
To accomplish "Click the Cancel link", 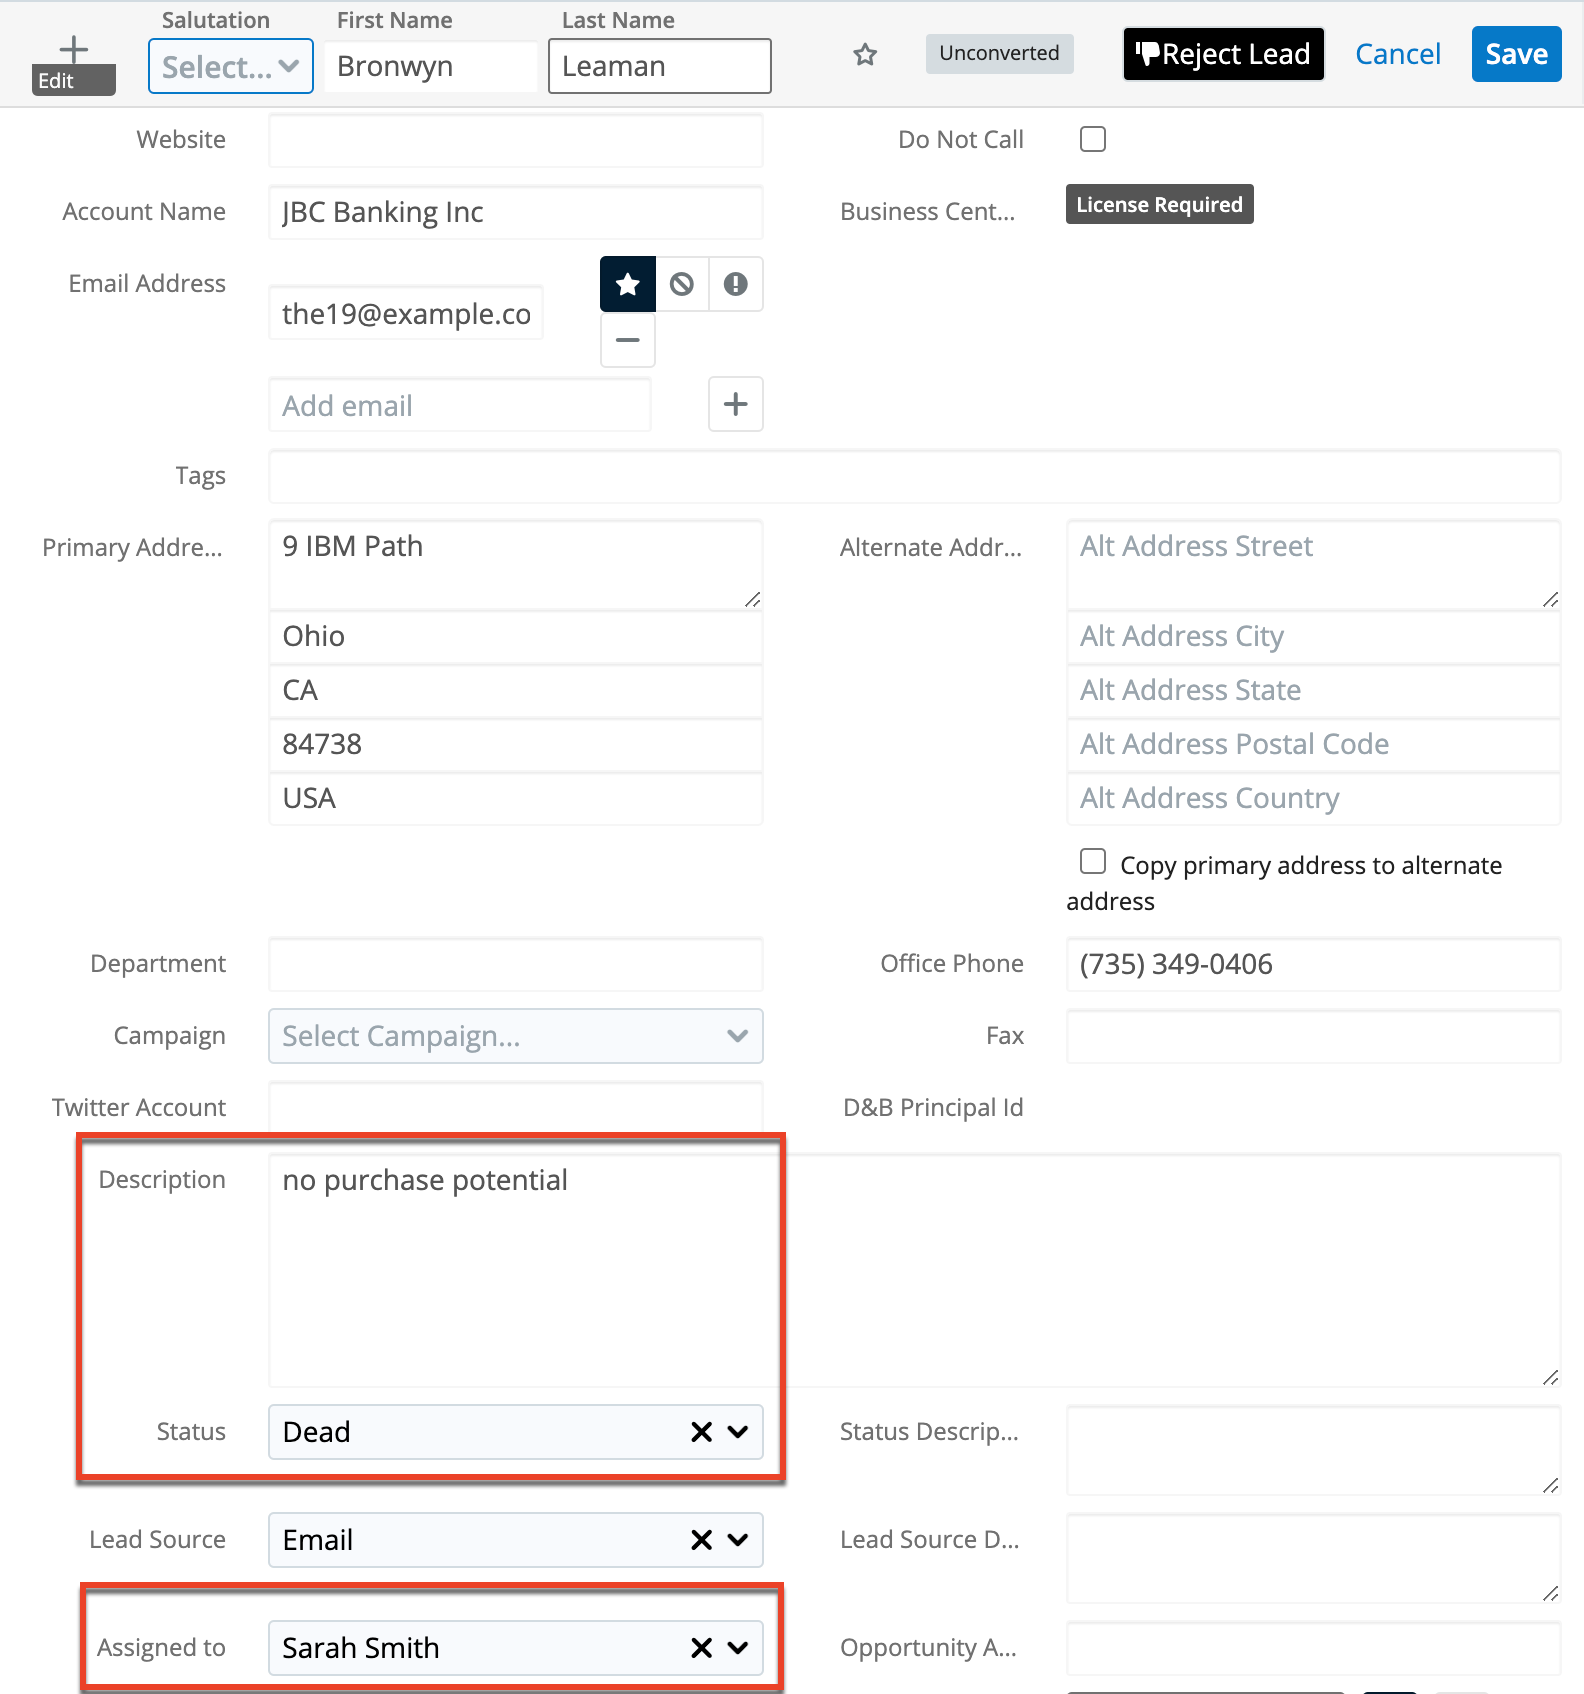I will tap(1397, 54).
